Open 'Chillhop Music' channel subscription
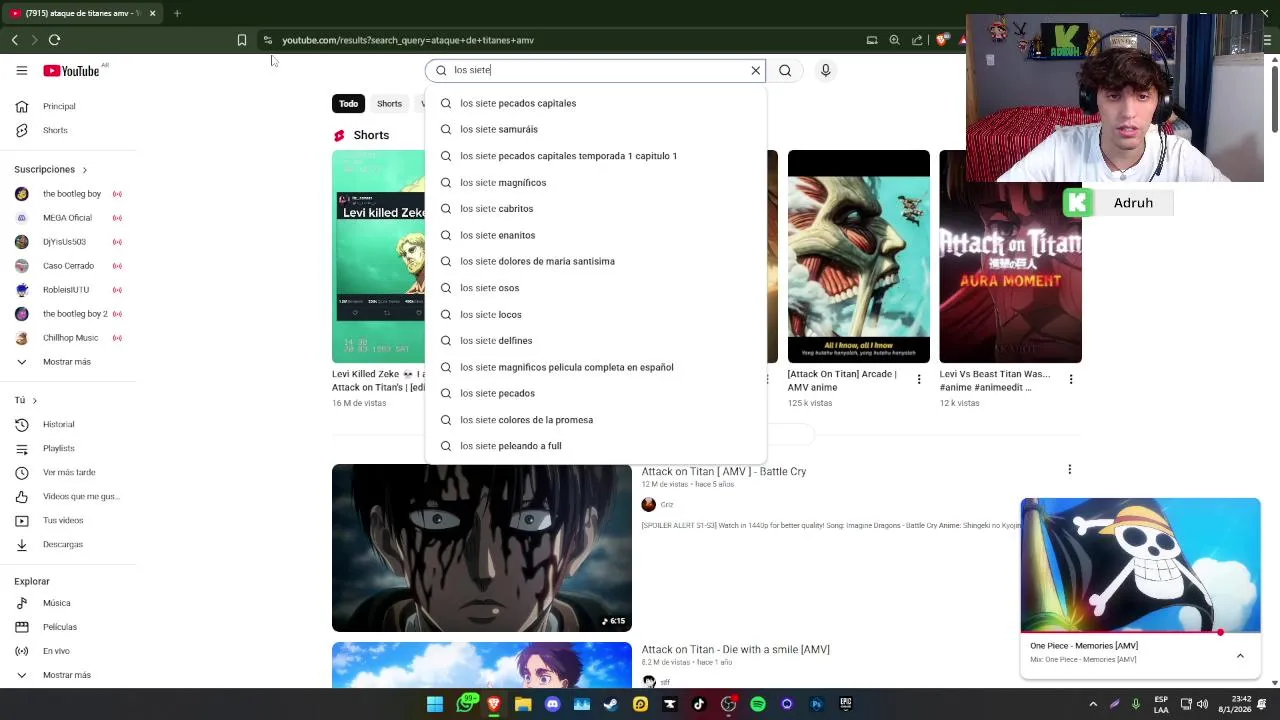Image resolution: width=1280 pixels, height=720 pixels. point(68,338)
